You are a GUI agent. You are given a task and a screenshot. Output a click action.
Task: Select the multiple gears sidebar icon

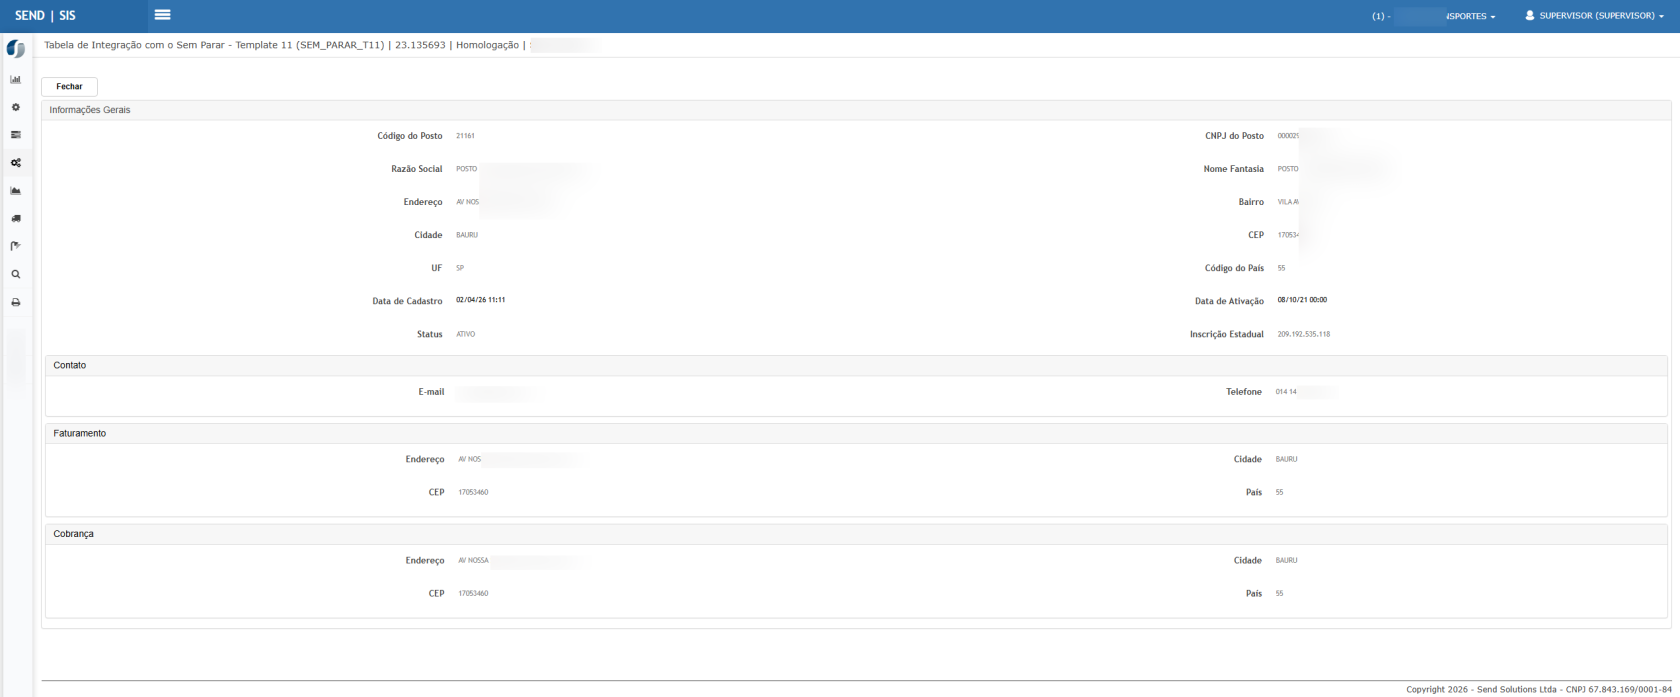(x=15, y=163)
